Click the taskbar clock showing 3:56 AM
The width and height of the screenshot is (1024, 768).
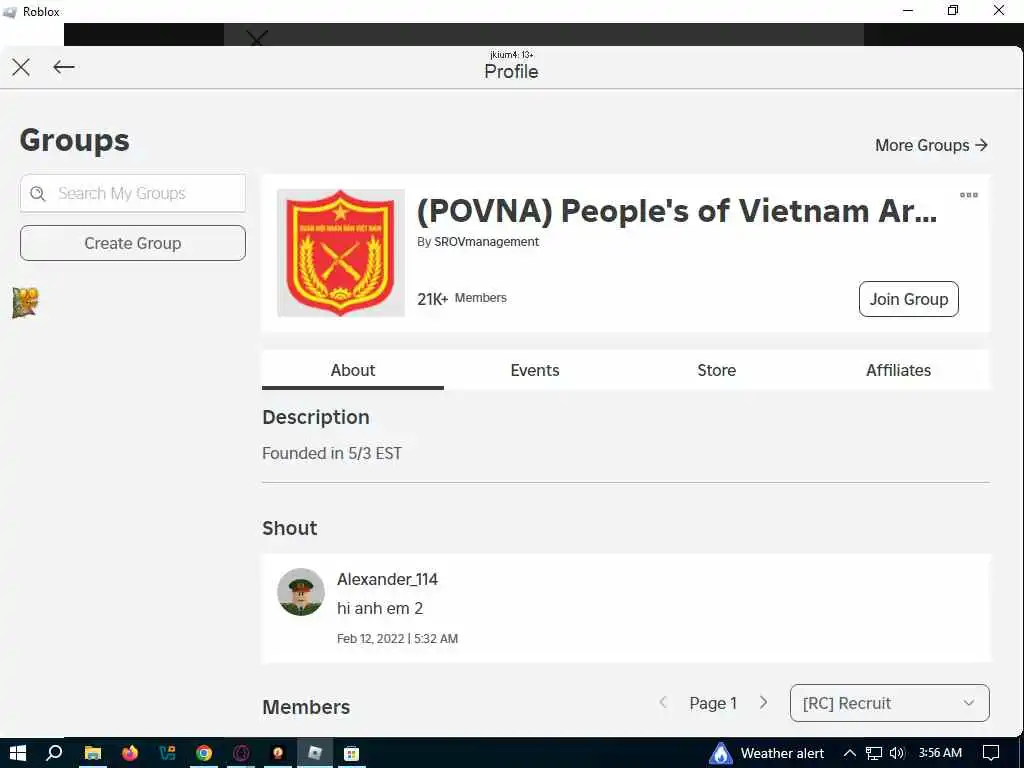940,753
